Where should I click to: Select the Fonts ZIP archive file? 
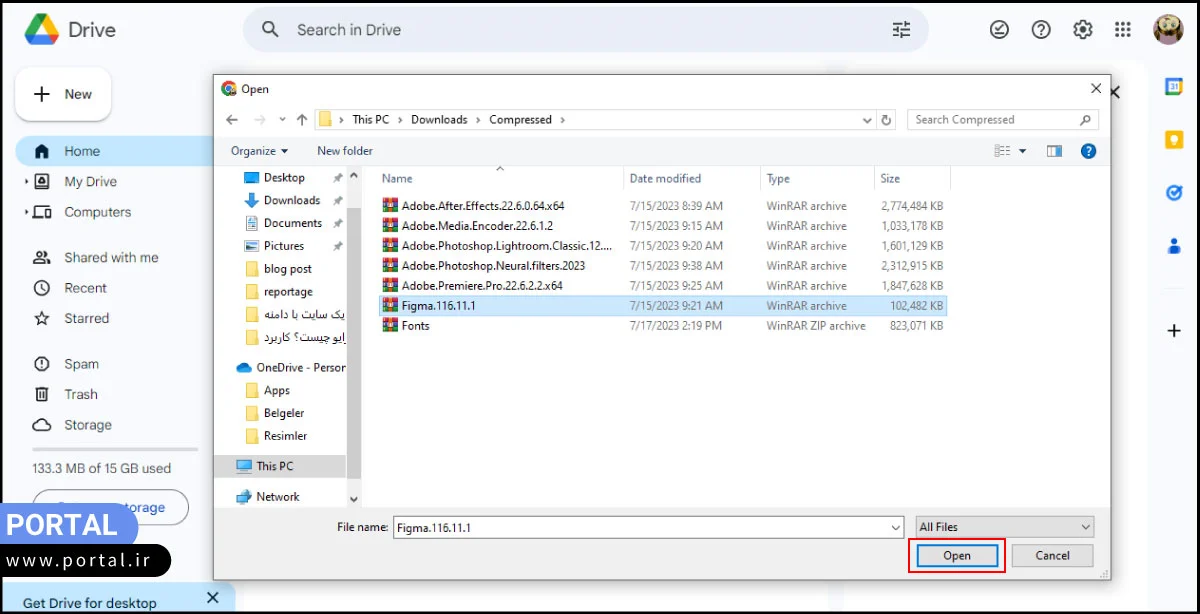415,325
